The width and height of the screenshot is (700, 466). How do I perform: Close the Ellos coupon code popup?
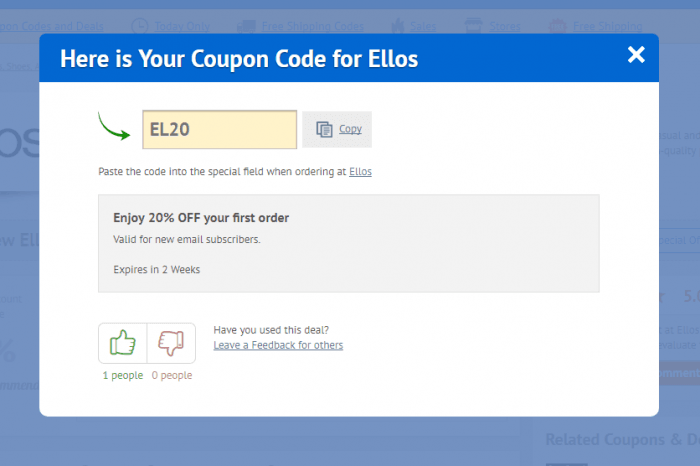point(636,55)
